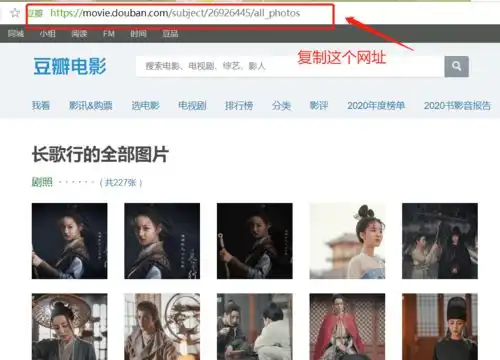Open the 影评 navigation link
The height and width of the screenshot is (360, 500).
[x=319, y=105]
